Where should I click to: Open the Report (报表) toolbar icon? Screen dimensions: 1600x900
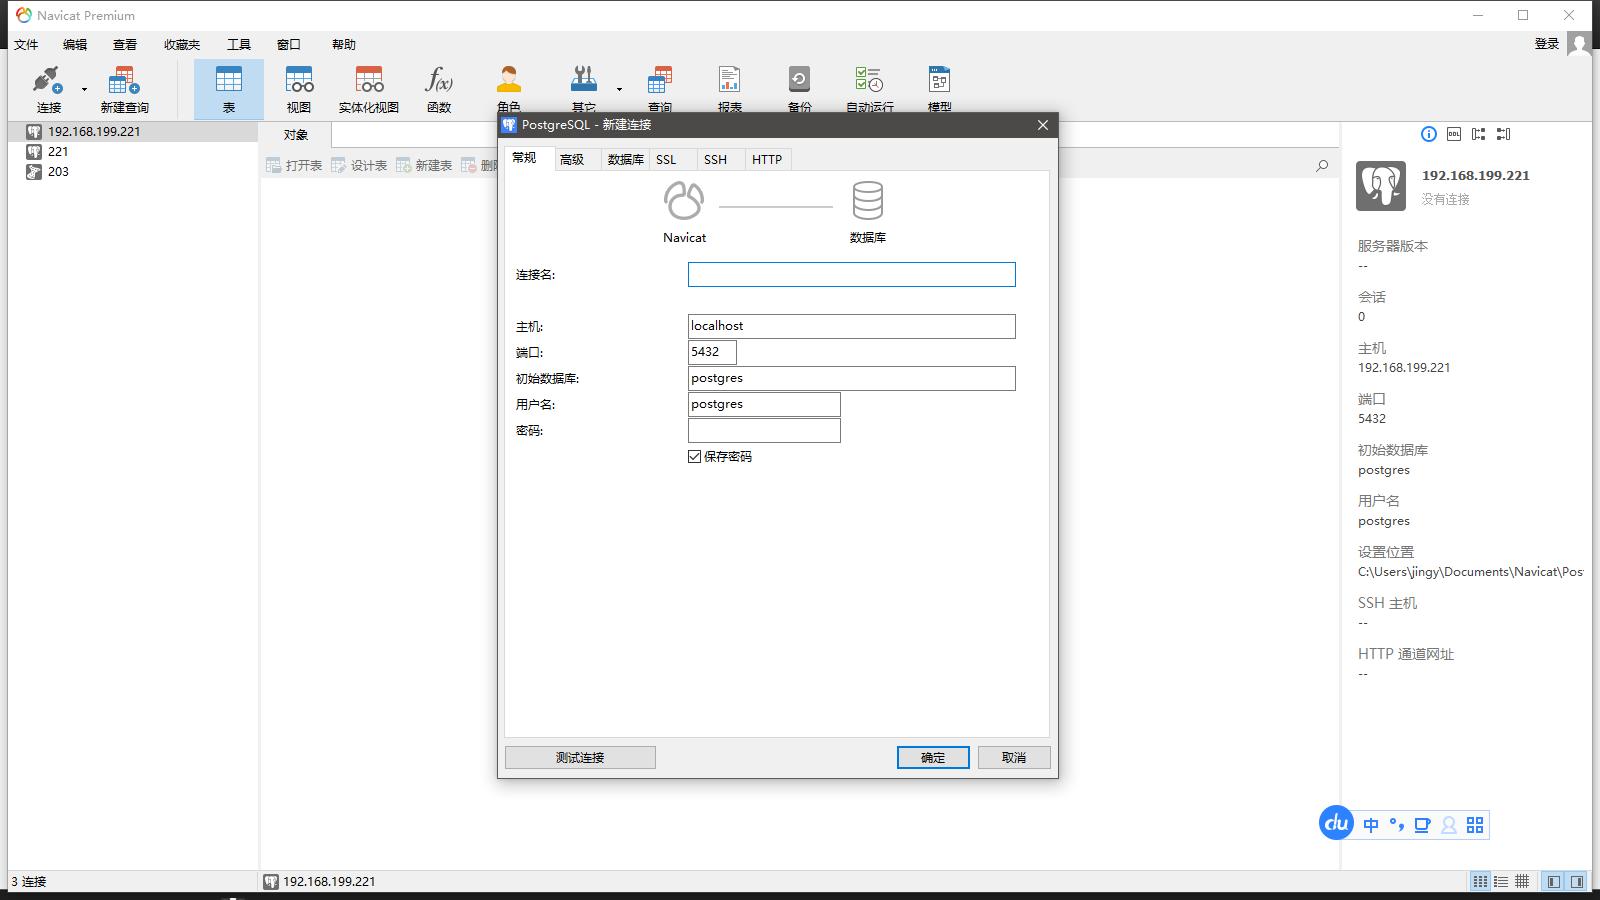point(730,89)
